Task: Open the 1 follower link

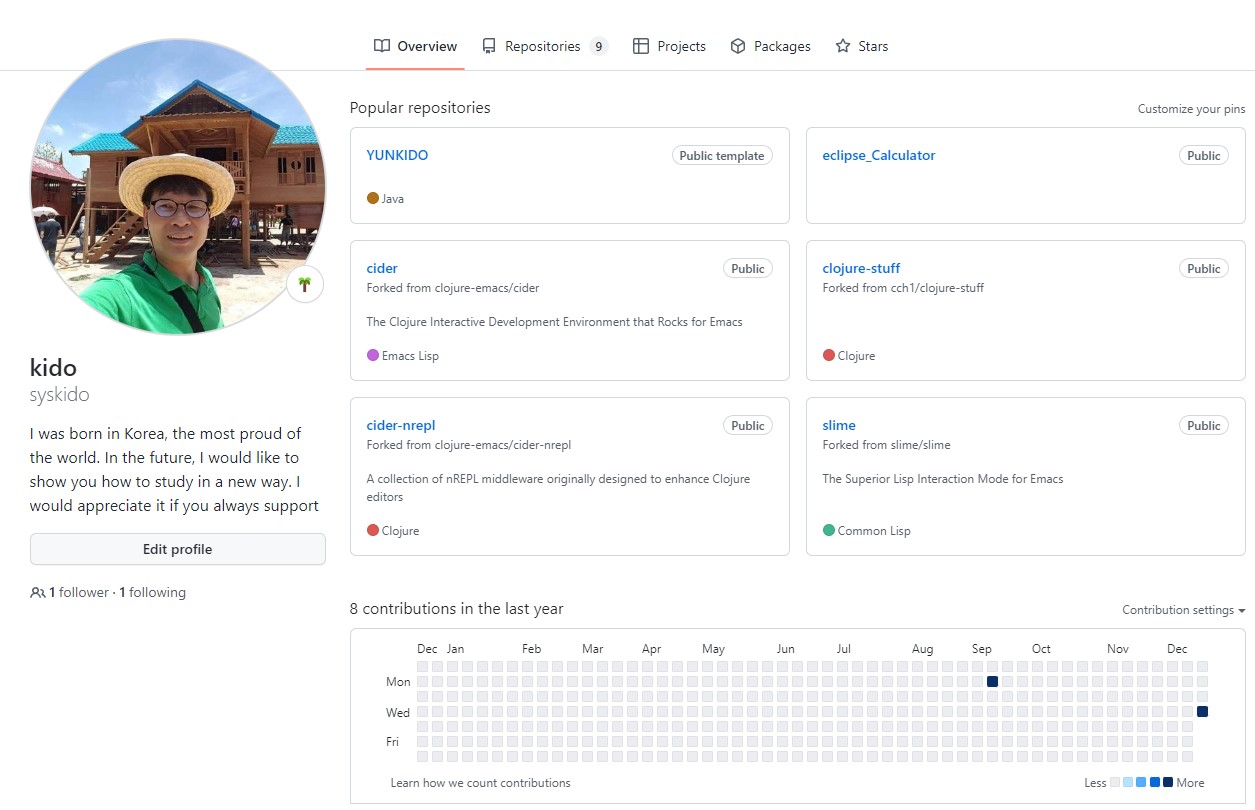Action: click(x=79, y=593)
